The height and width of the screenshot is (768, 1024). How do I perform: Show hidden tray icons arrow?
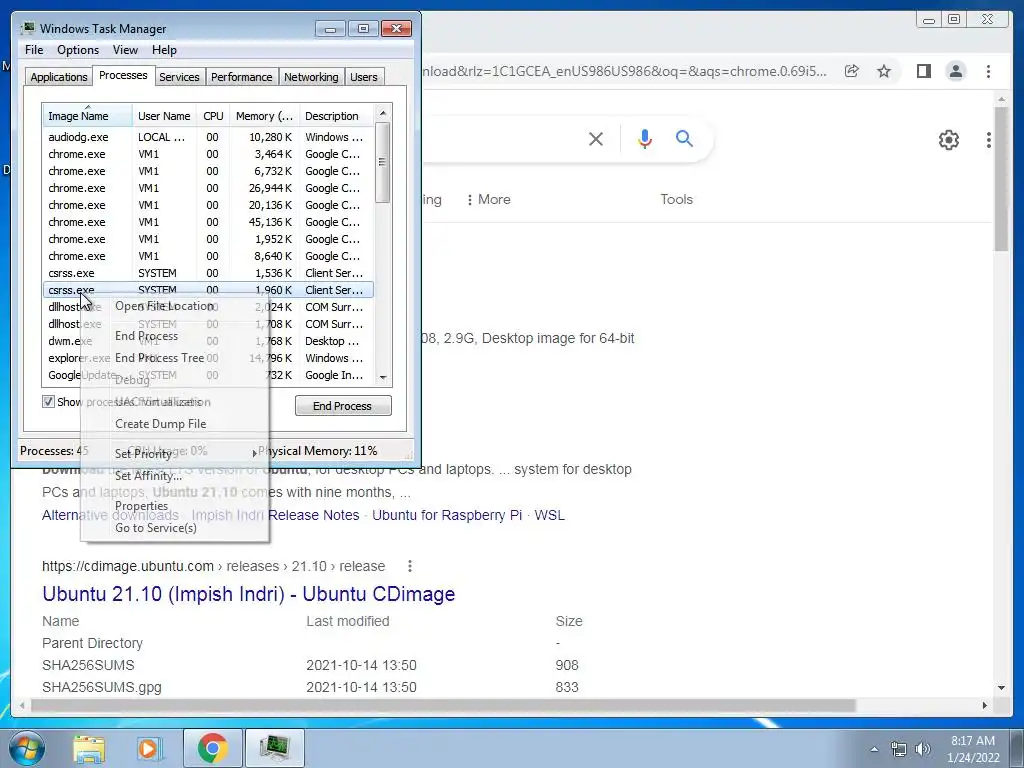(874, 749)
